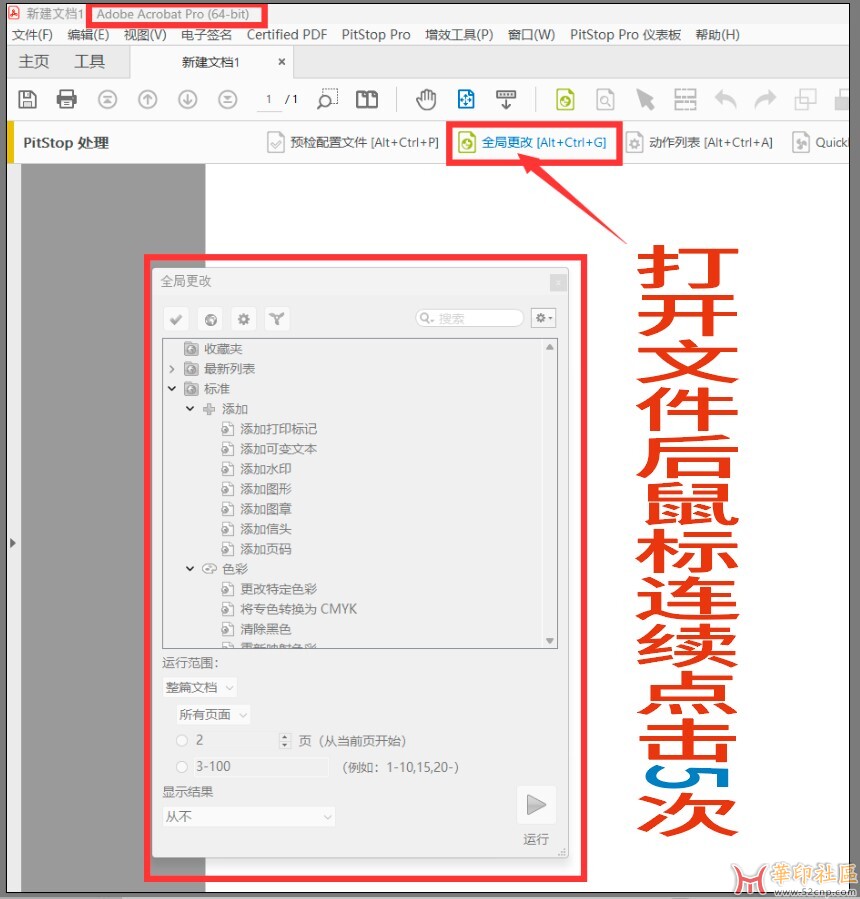This screenshot has height=899, width=860.
Task: Open the 整篇文档 run range dropdown
Action: 200,688
